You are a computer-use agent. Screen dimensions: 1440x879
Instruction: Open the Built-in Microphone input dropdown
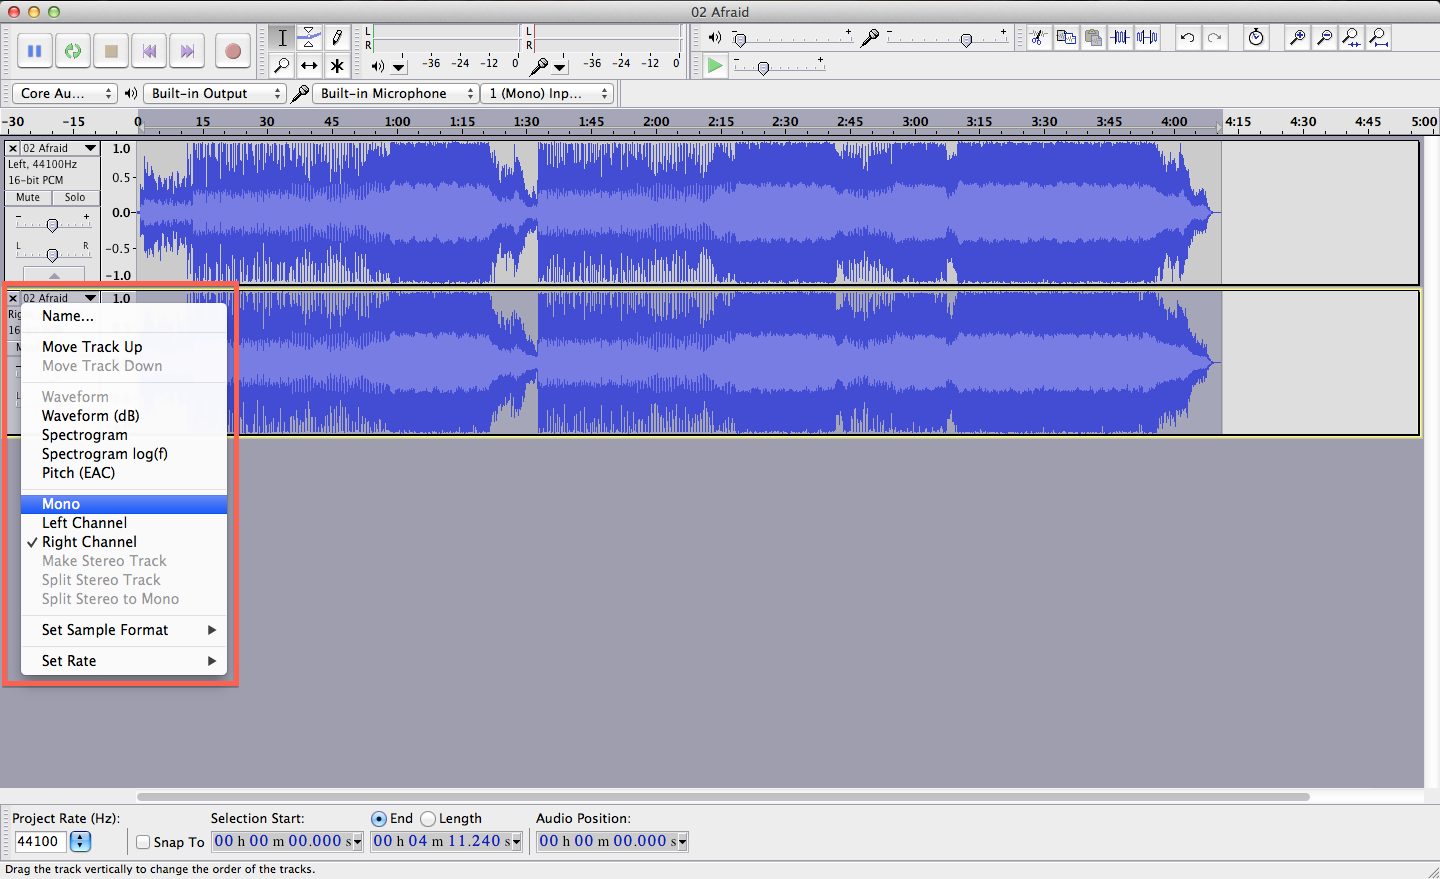tap(395, 92)
